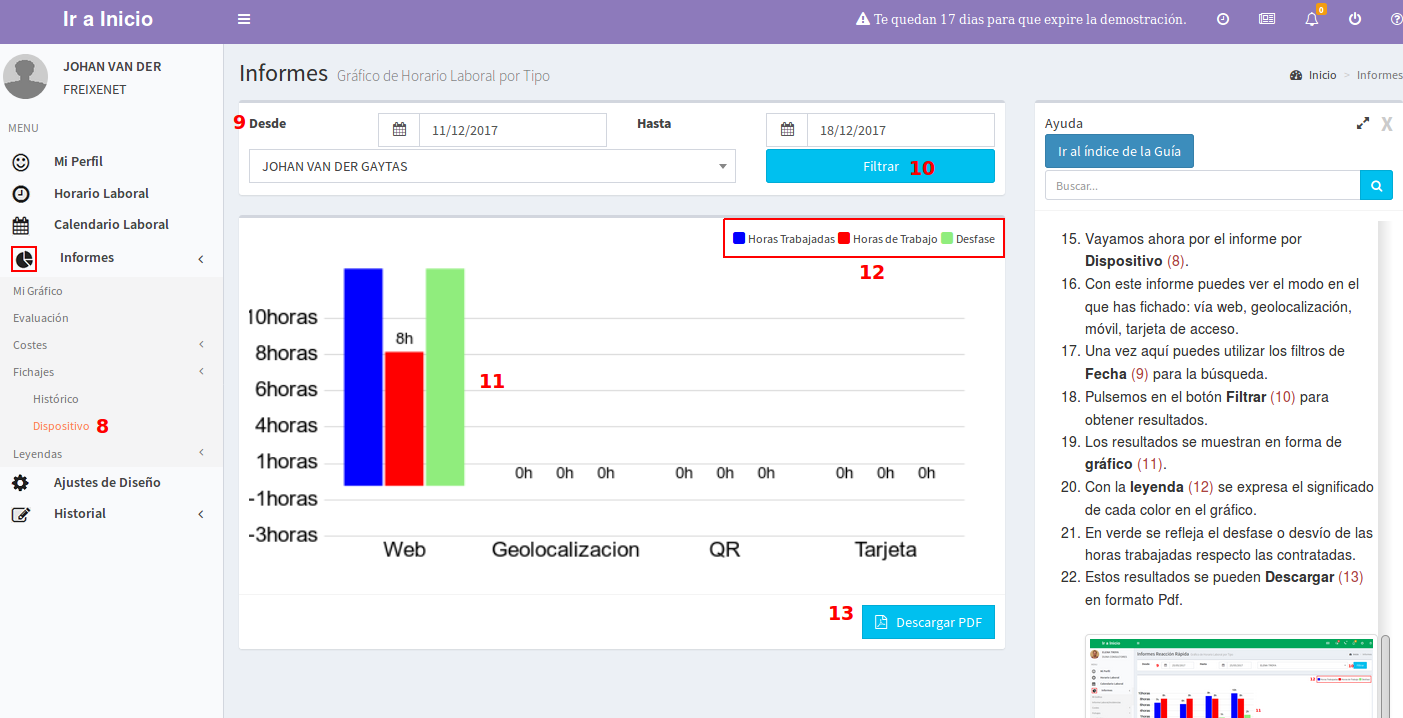Open the newspaper icon in the top bar
Viewport: 1403px width, 718px height.
point(1267,19)
